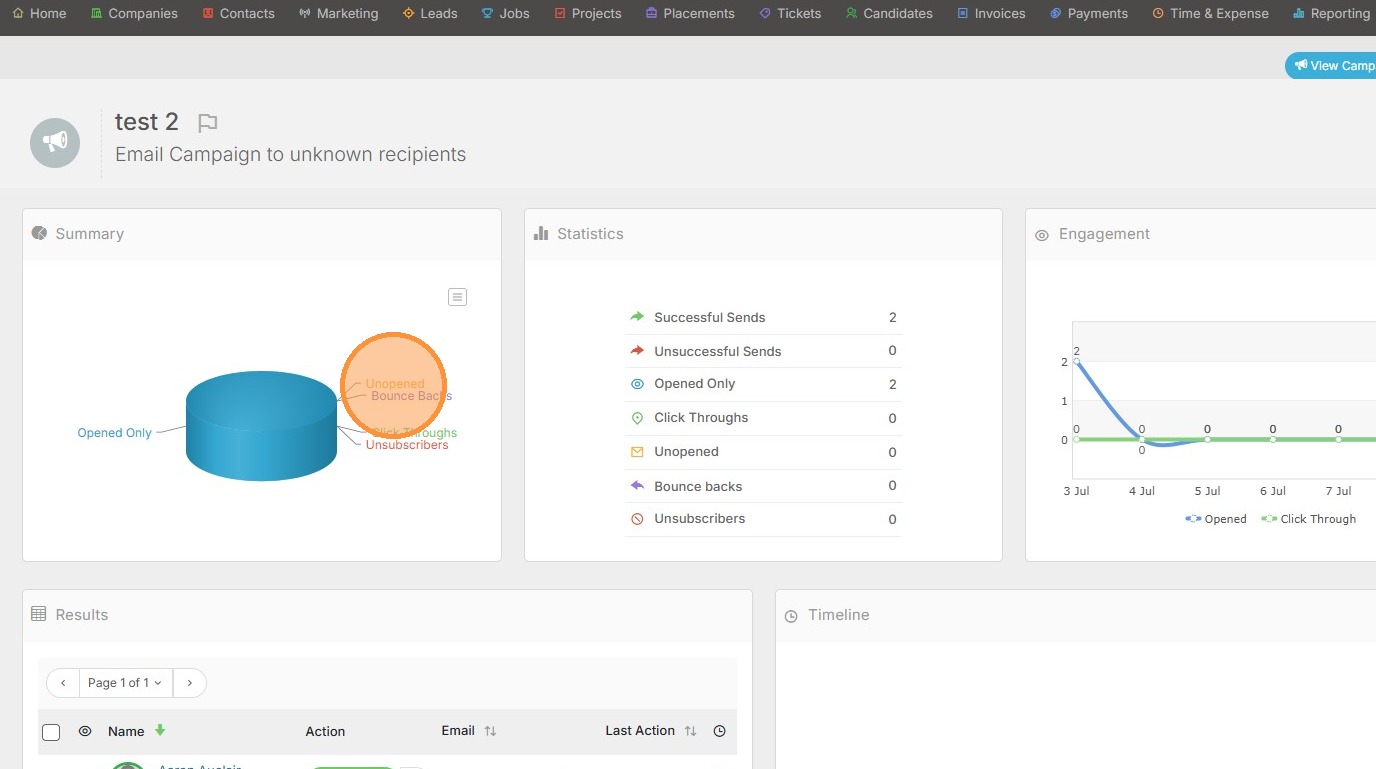The height and width of the screenshot is (769, 1376).
Task: Click the 3 Jul data point with value 2
Action: tap(1076, 361)
